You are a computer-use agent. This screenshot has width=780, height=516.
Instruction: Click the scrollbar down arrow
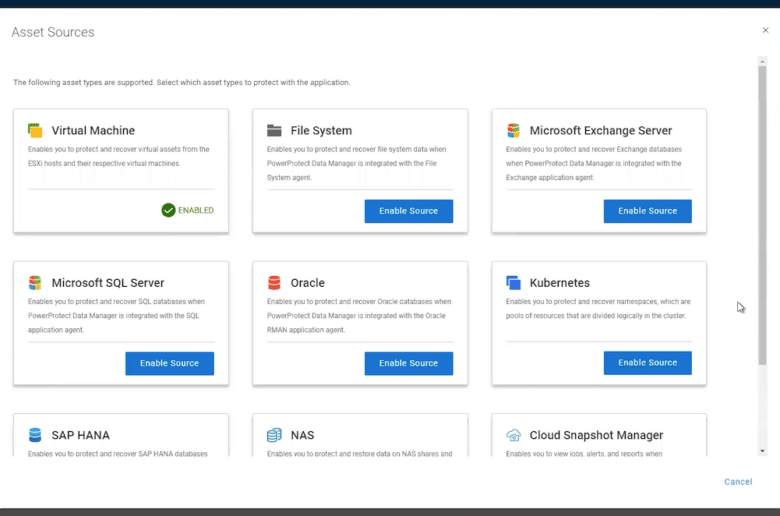pyautogui.click(x=762, y=451)
